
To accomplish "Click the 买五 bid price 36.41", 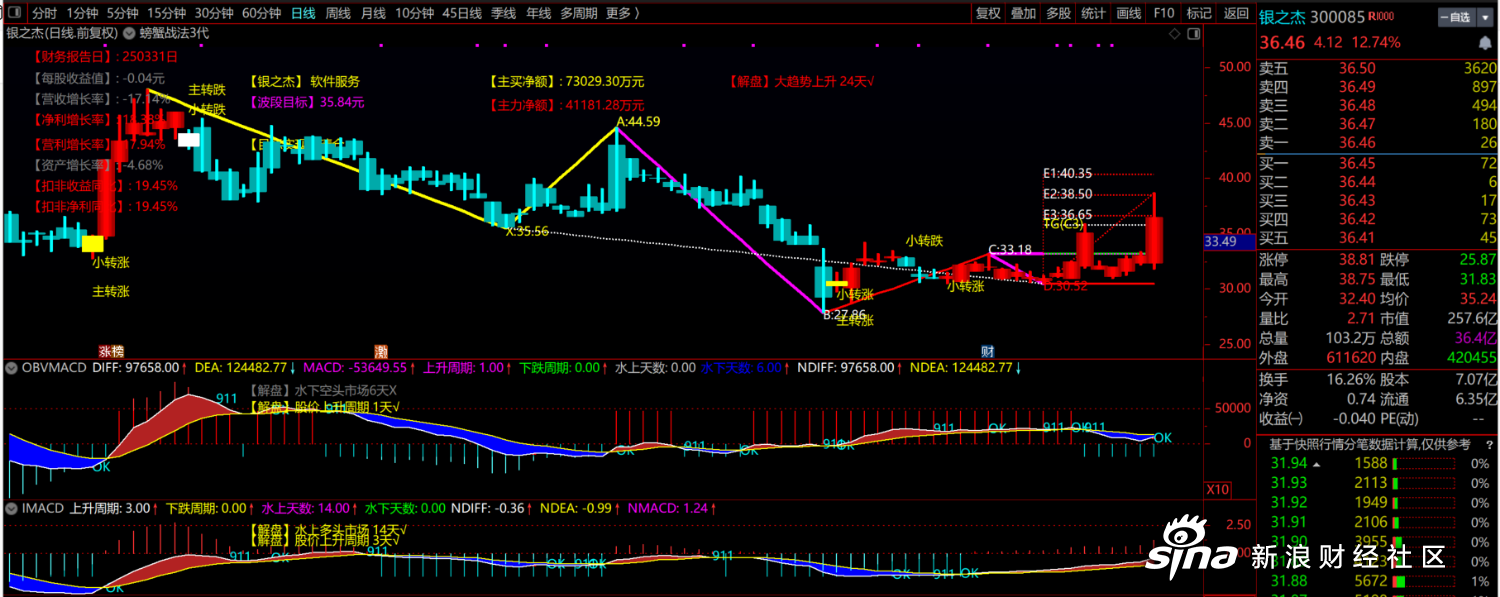I will [1357, 238].
